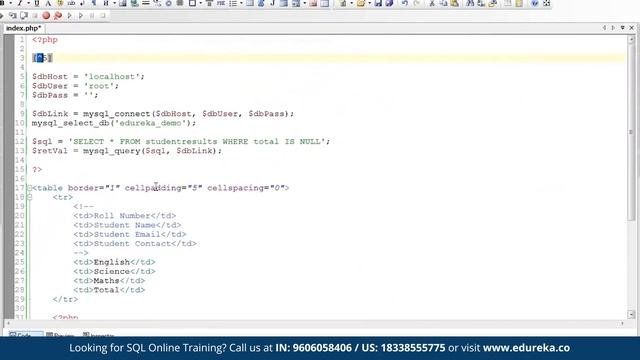Click the Help question mark icon
This screenshot has height=360, width=640.
click(535, 3)
